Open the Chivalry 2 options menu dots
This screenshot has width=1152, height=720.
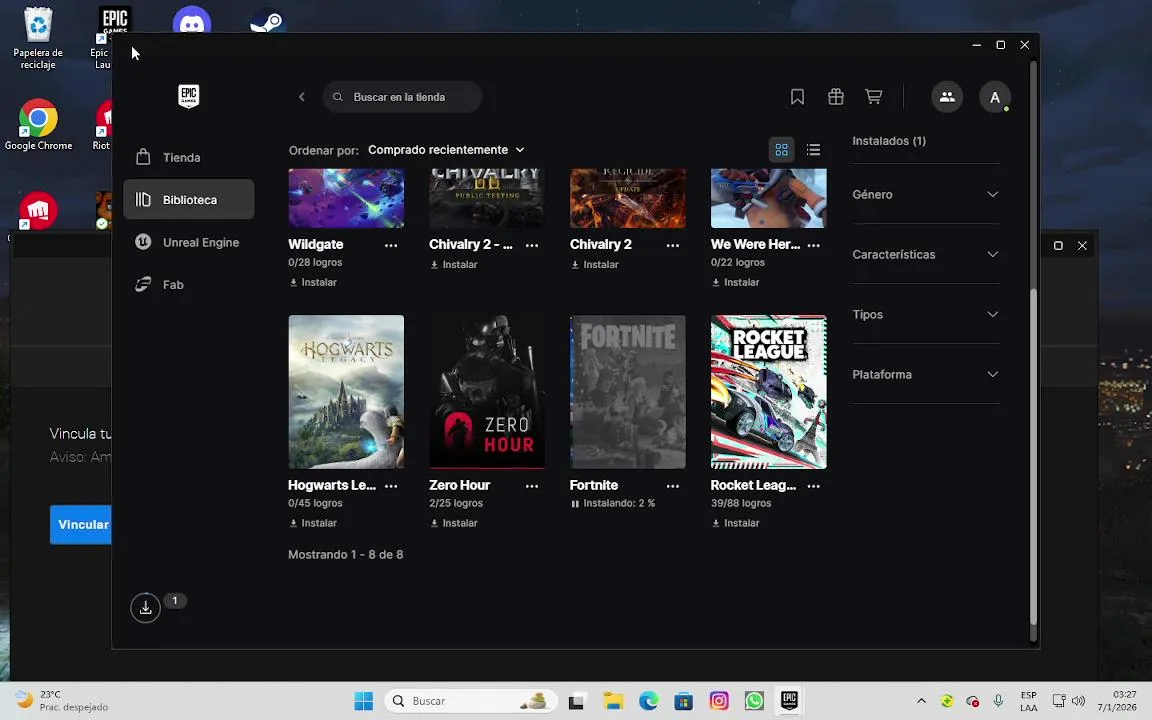(x=673, y=245)
